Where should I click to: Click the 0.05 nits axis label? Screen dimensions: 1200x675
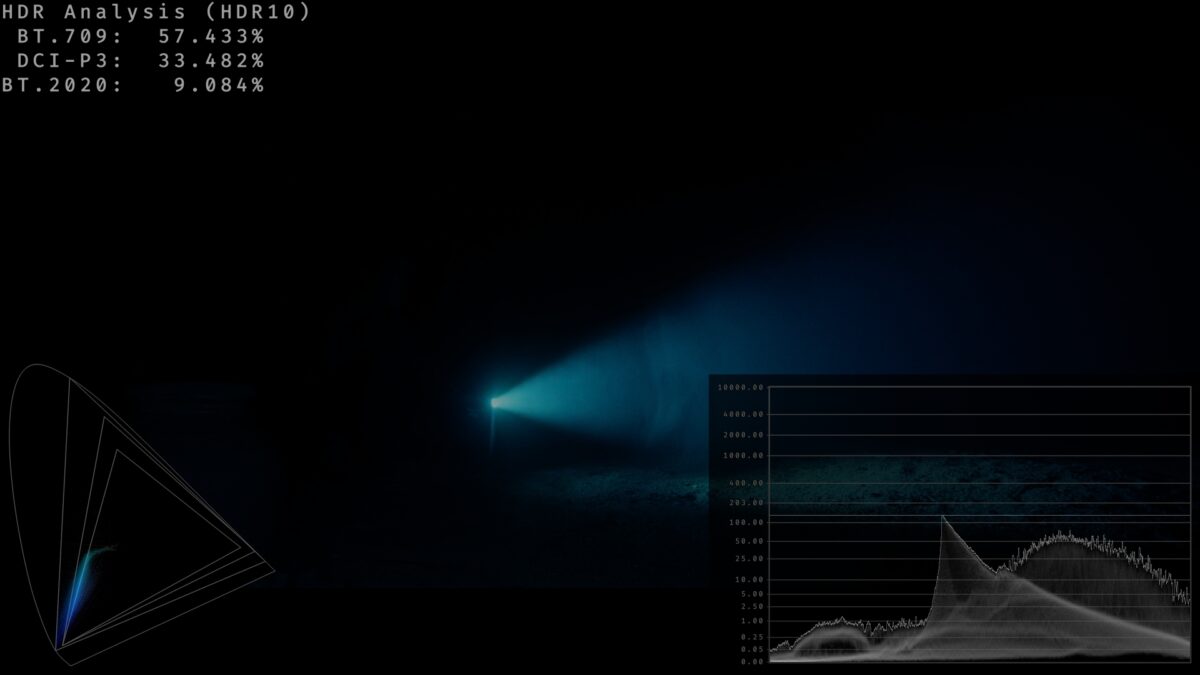(752, 650)
